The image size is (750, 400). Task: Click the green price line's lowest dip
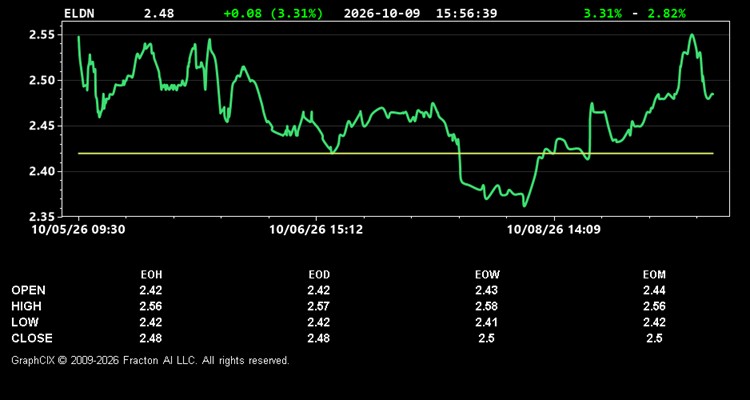tap(524, 206)
